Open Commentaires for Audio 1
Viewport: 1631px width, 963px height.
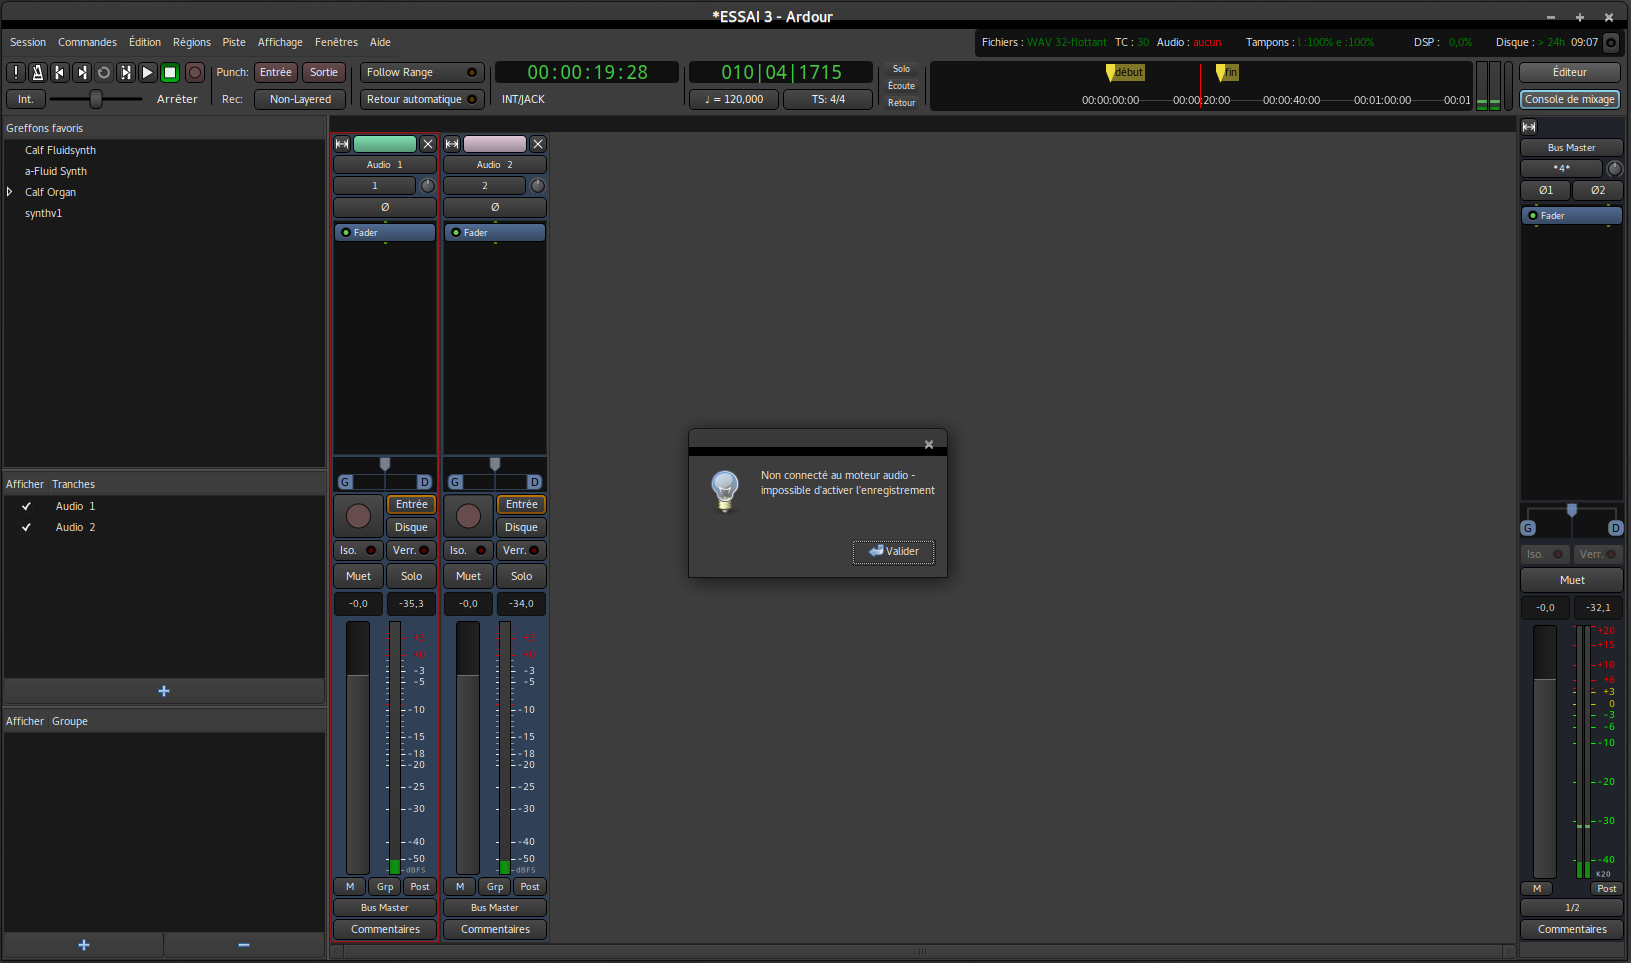coord(385,930)
